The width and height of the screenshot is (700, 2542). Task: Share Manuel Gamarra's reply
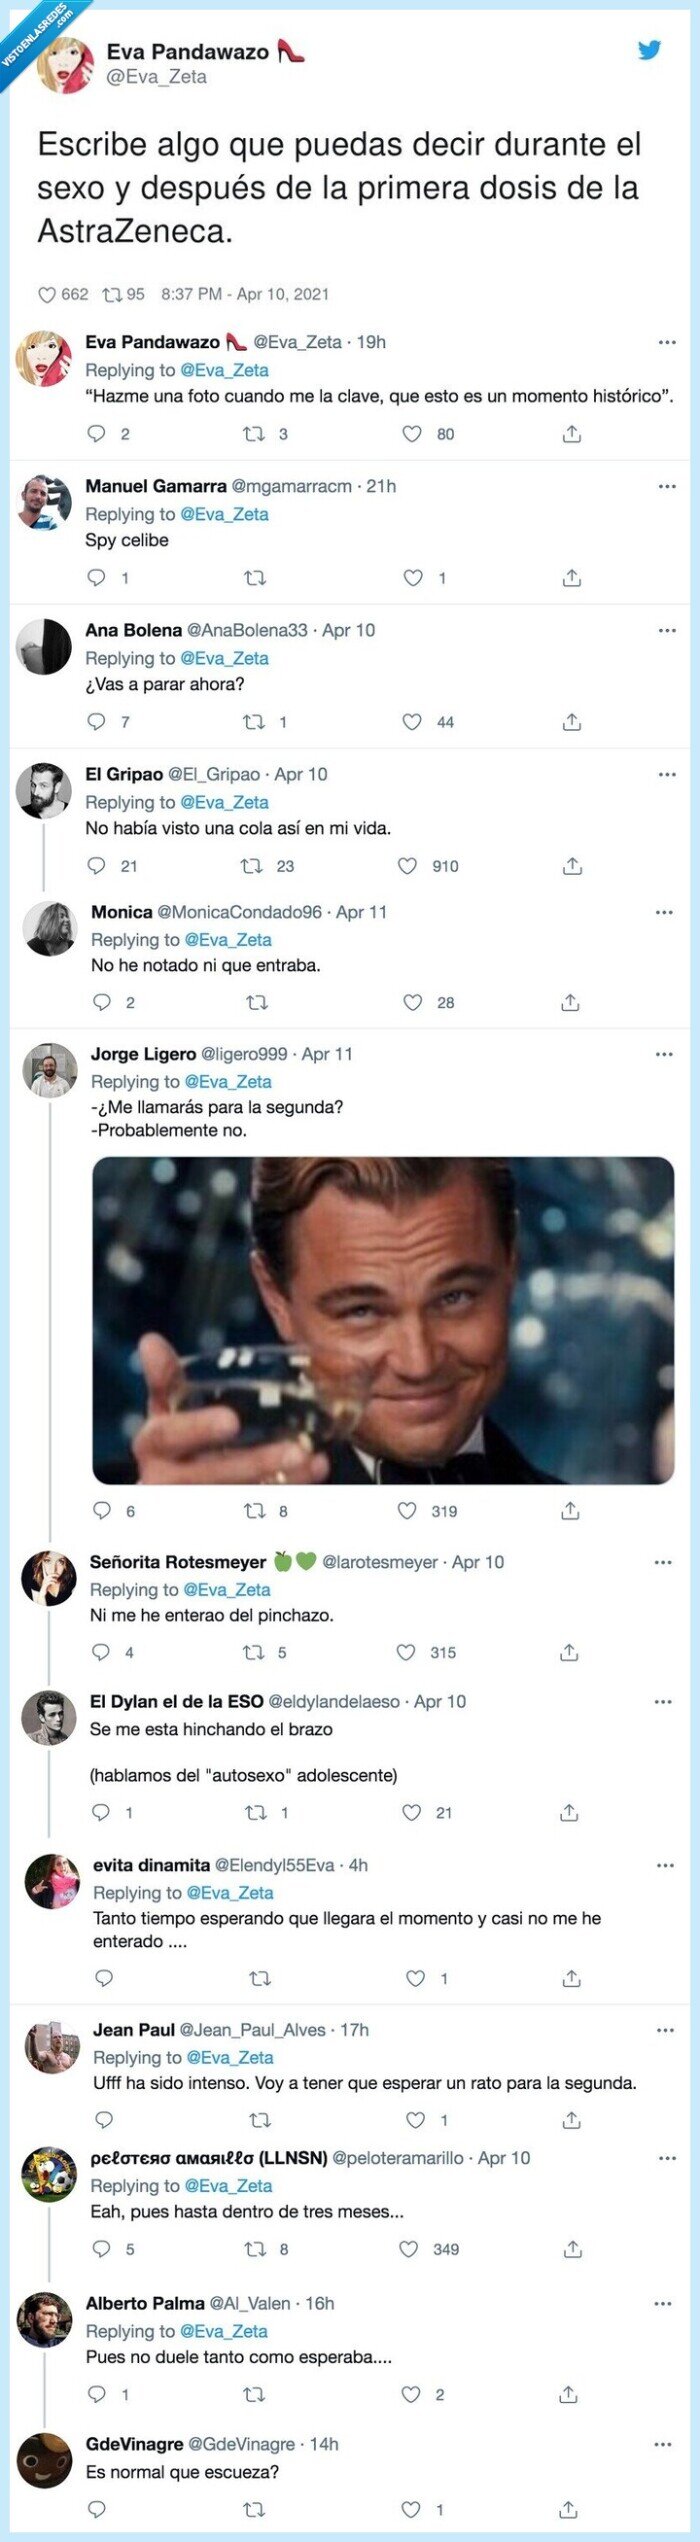click(x=572, y=578)
